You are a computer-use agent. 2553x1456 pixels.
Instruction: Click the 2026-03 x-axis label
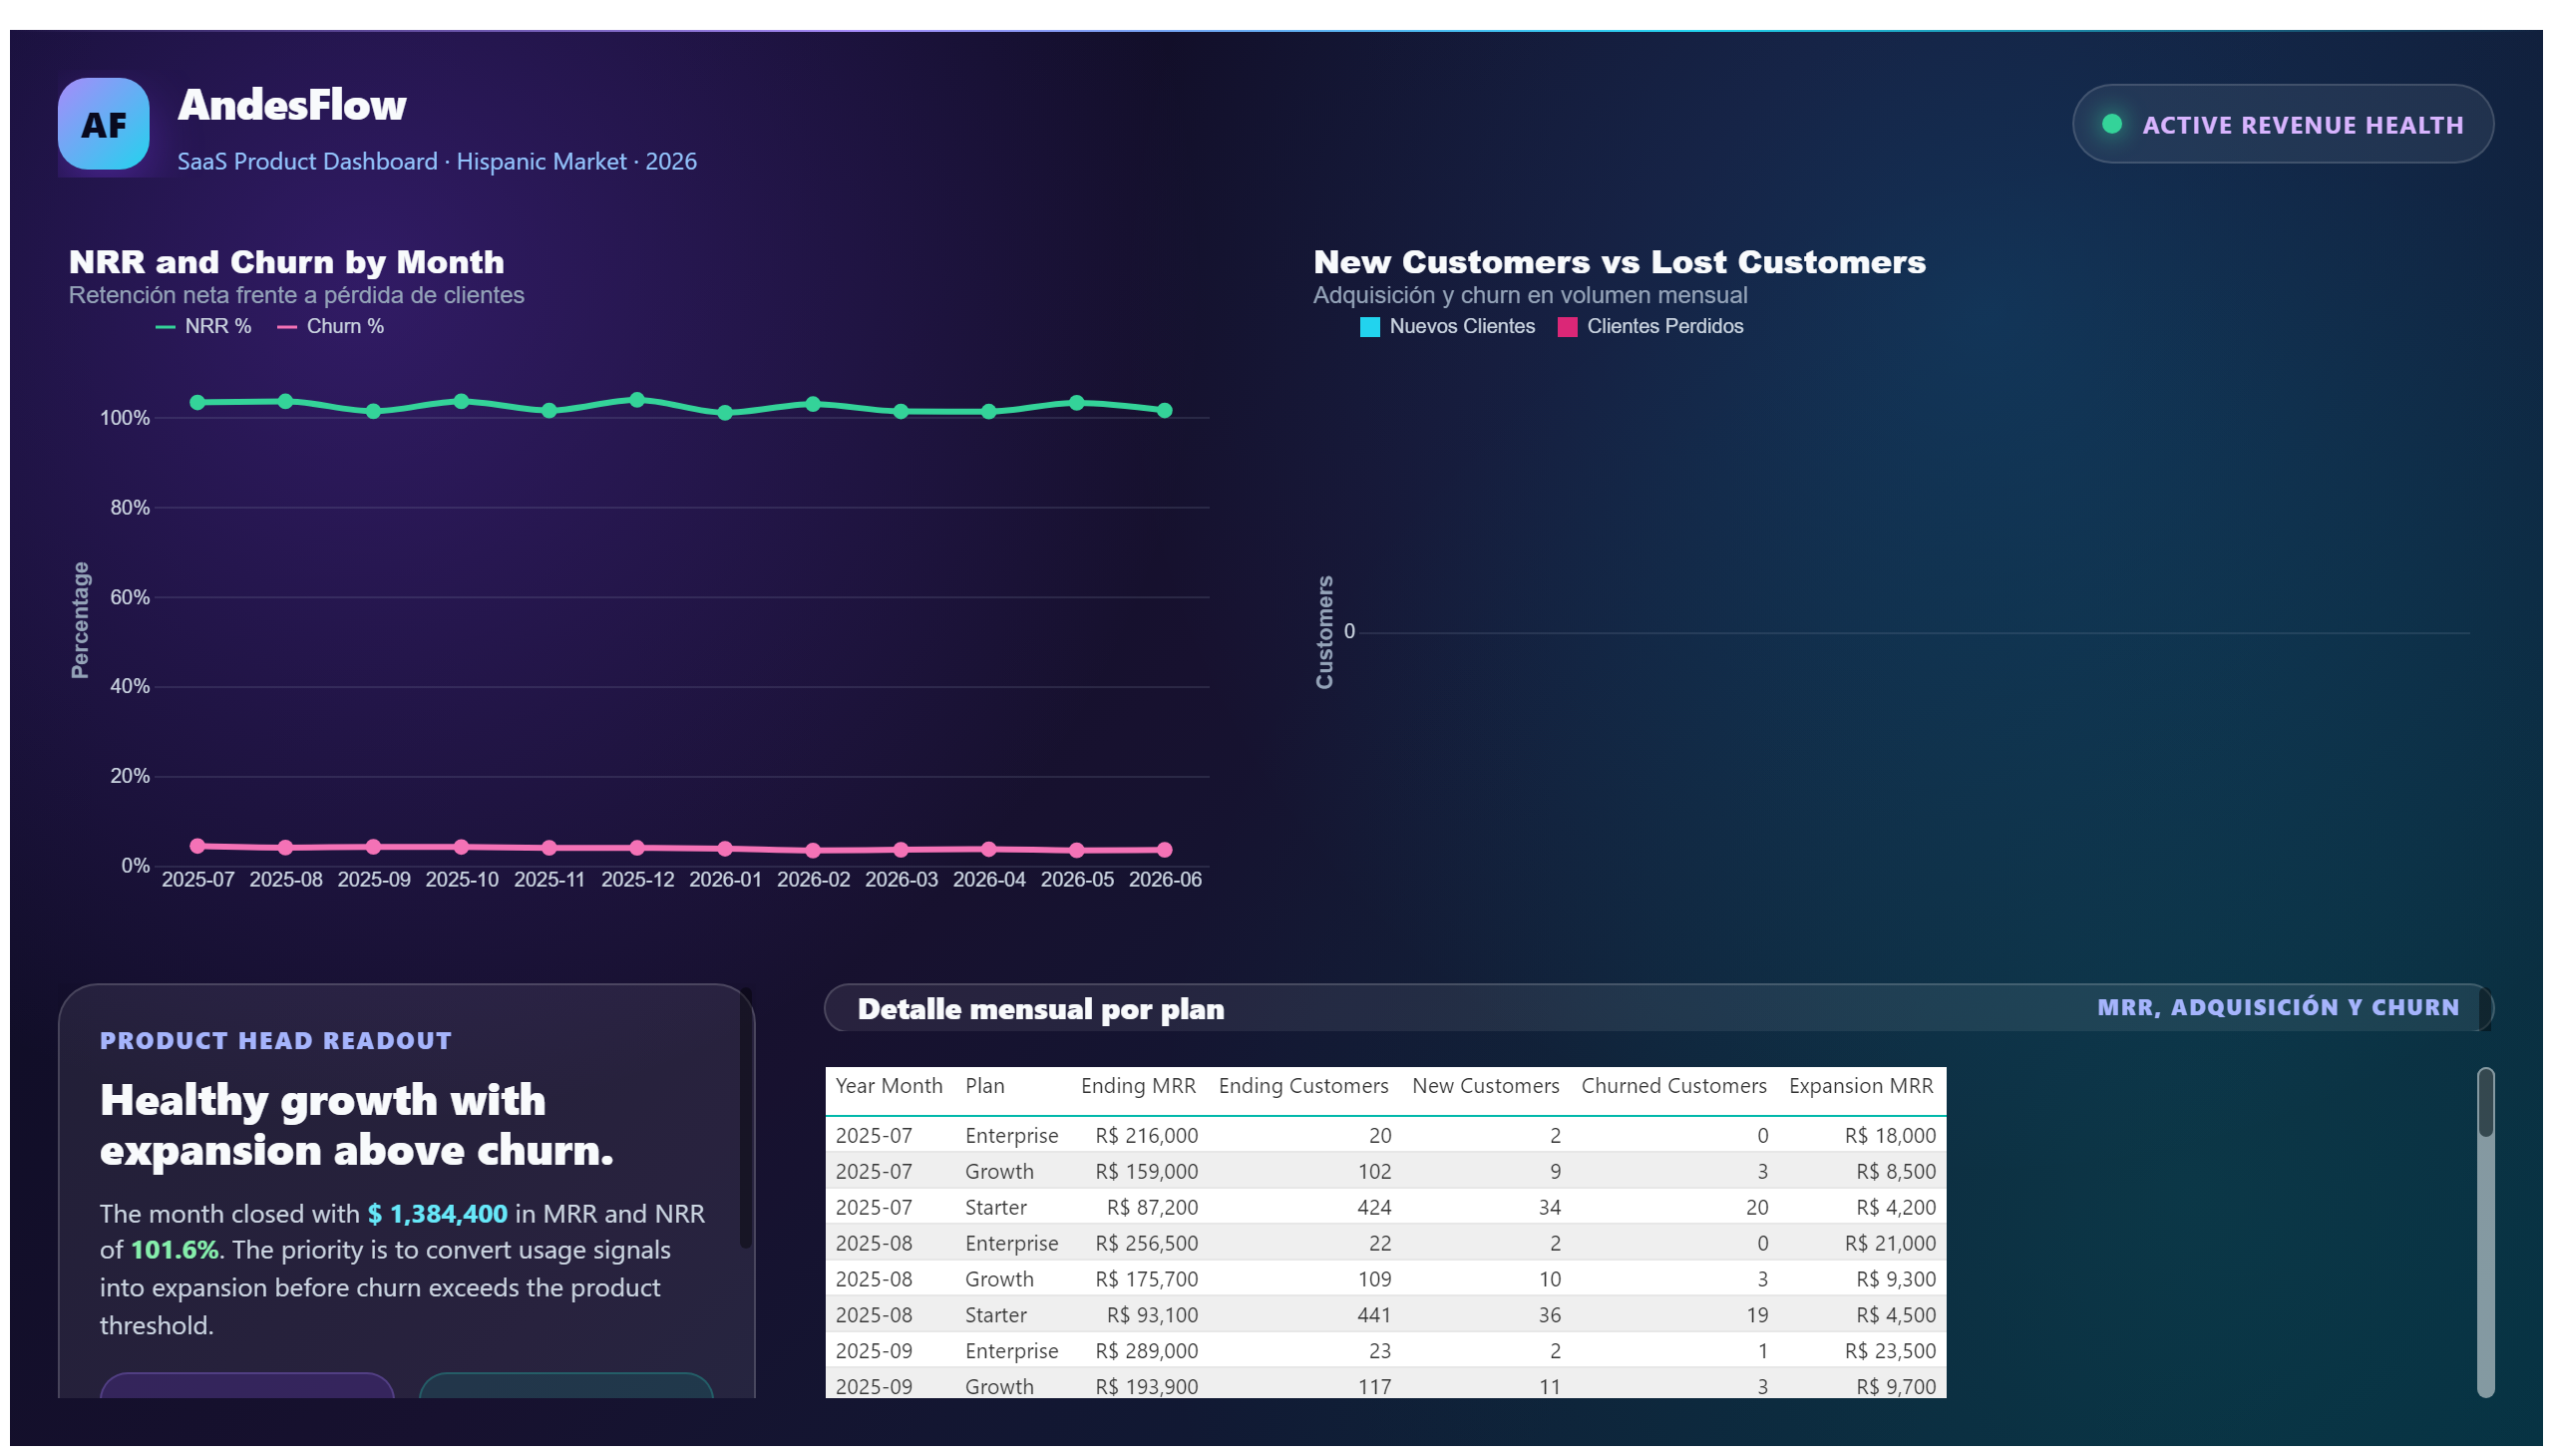pyautogui.click(x=901, y=879)
